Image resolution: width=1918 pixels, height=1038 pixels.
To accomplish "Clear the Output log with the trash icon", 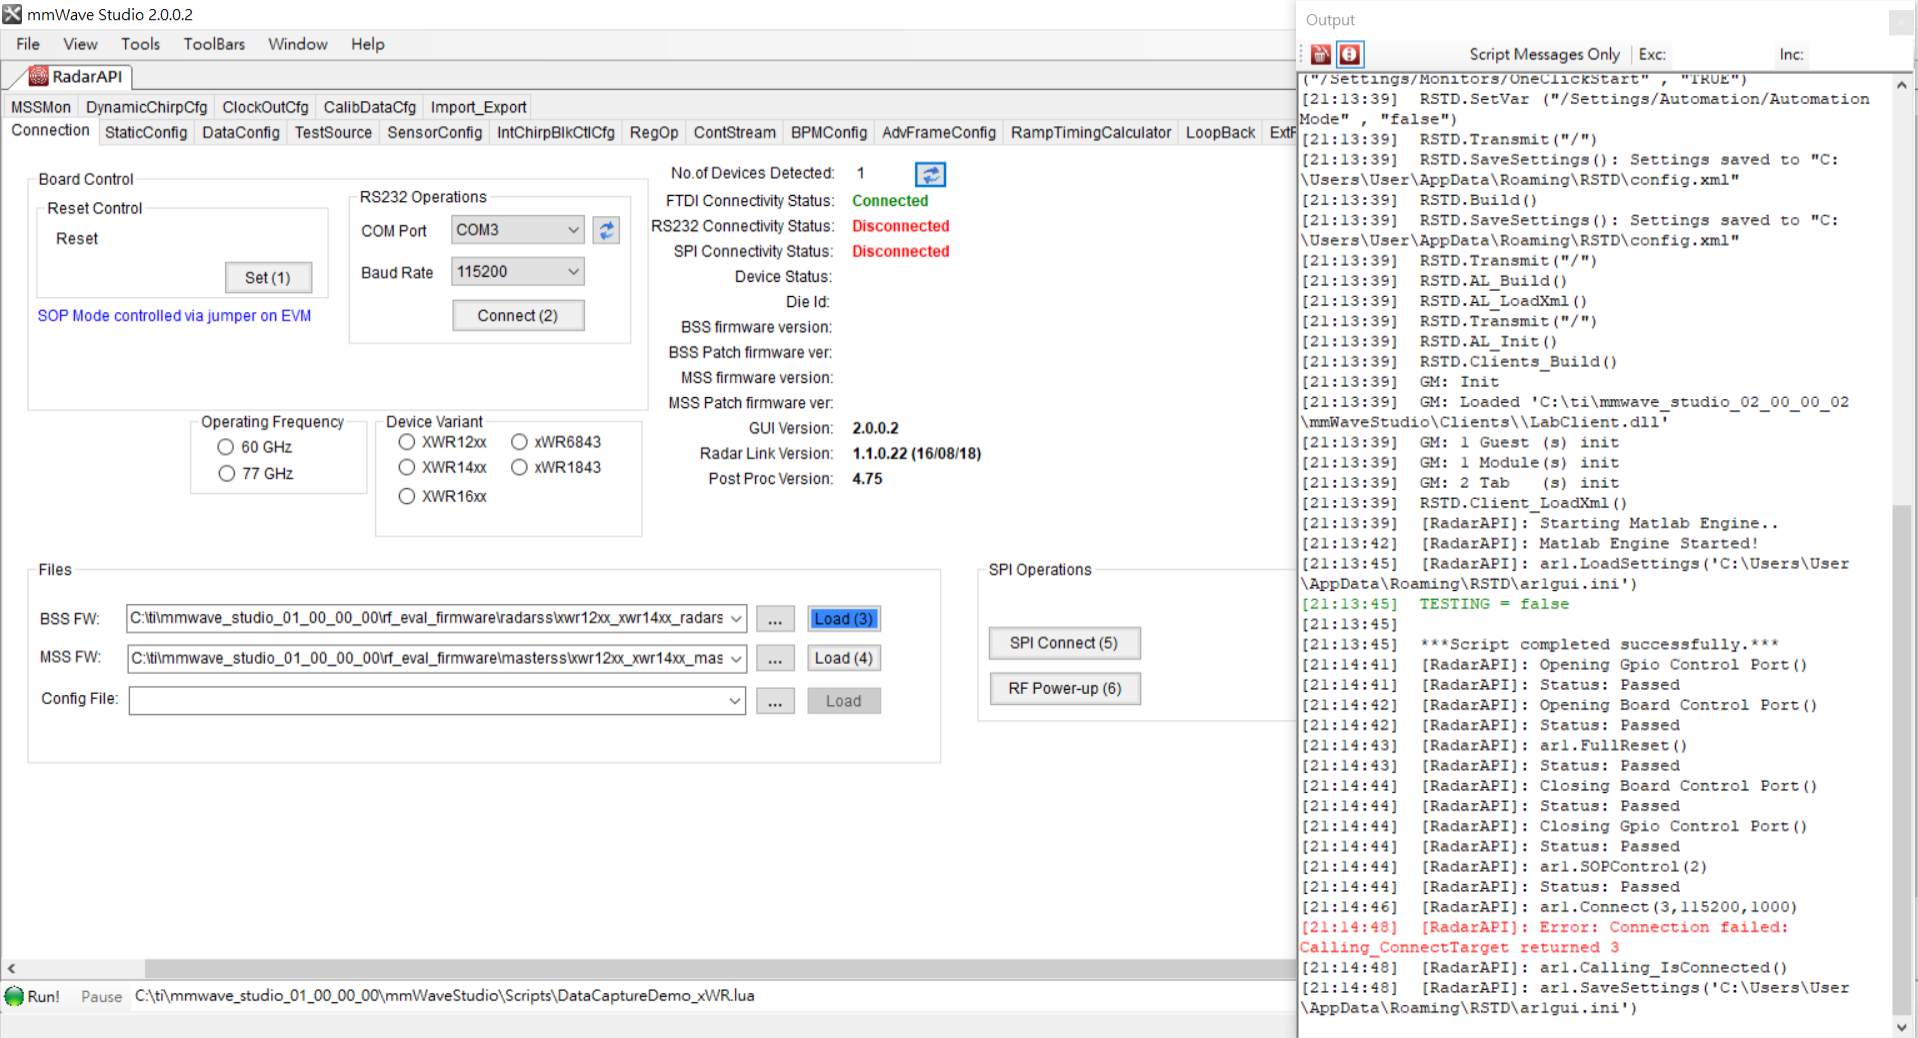I will coord(1321,54).
